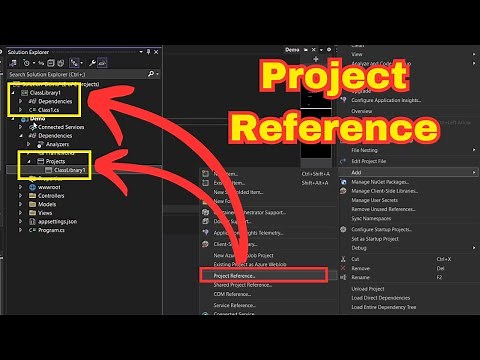
Task: Click the Pending Changes Filter clock icon
Action: pyautogui.click(x=26, y=63)
